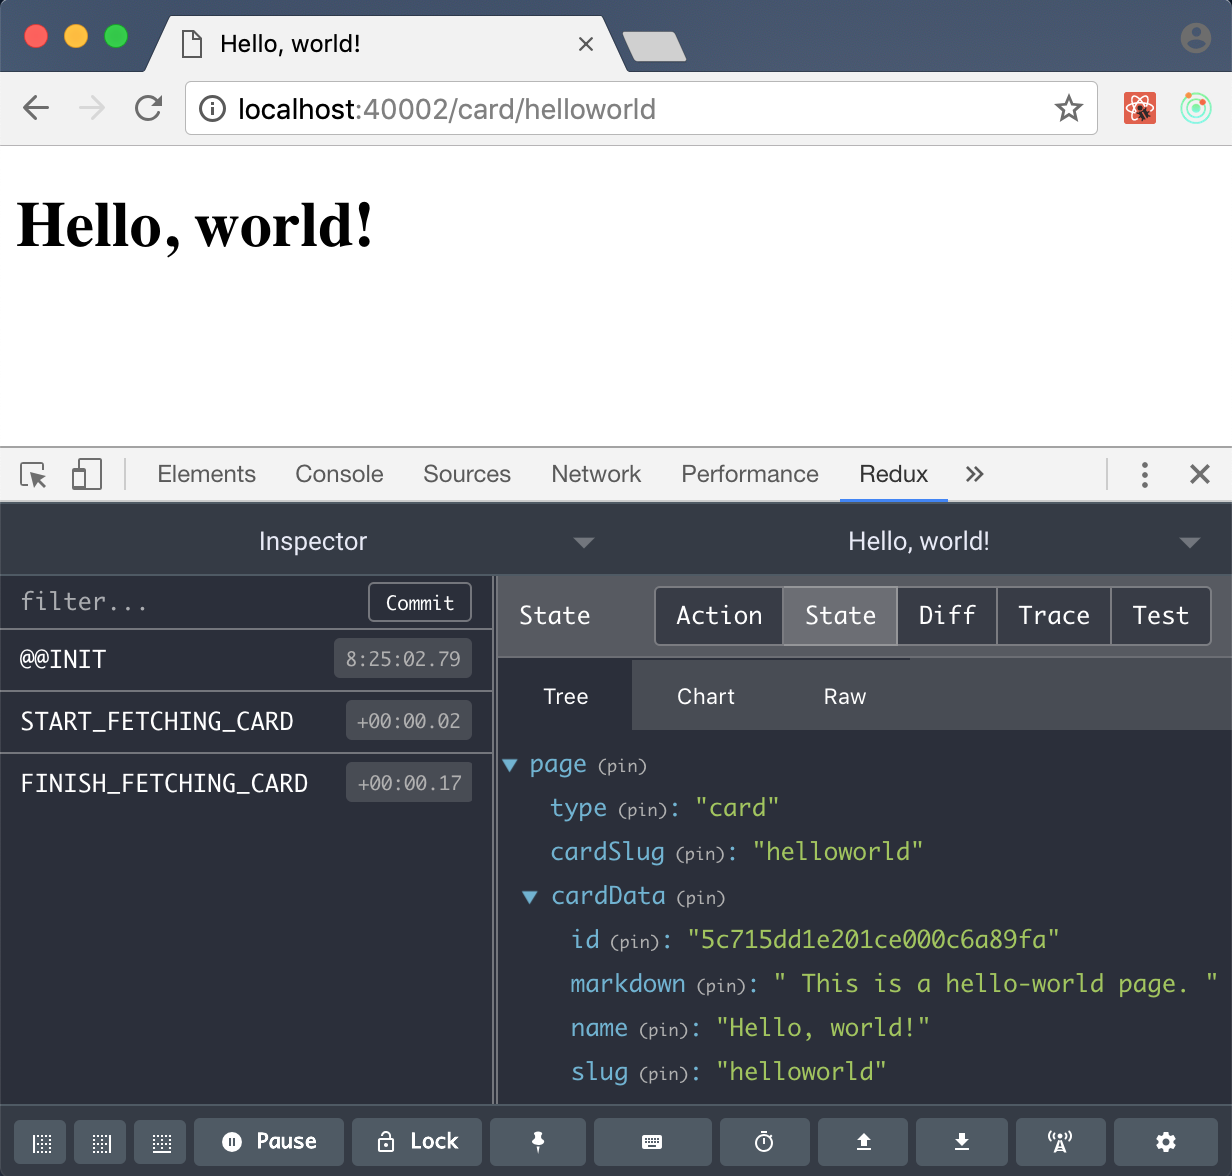1232x1176 pixels.
Task: Click the site info icon in address bar
Action: tap(212, 109)
